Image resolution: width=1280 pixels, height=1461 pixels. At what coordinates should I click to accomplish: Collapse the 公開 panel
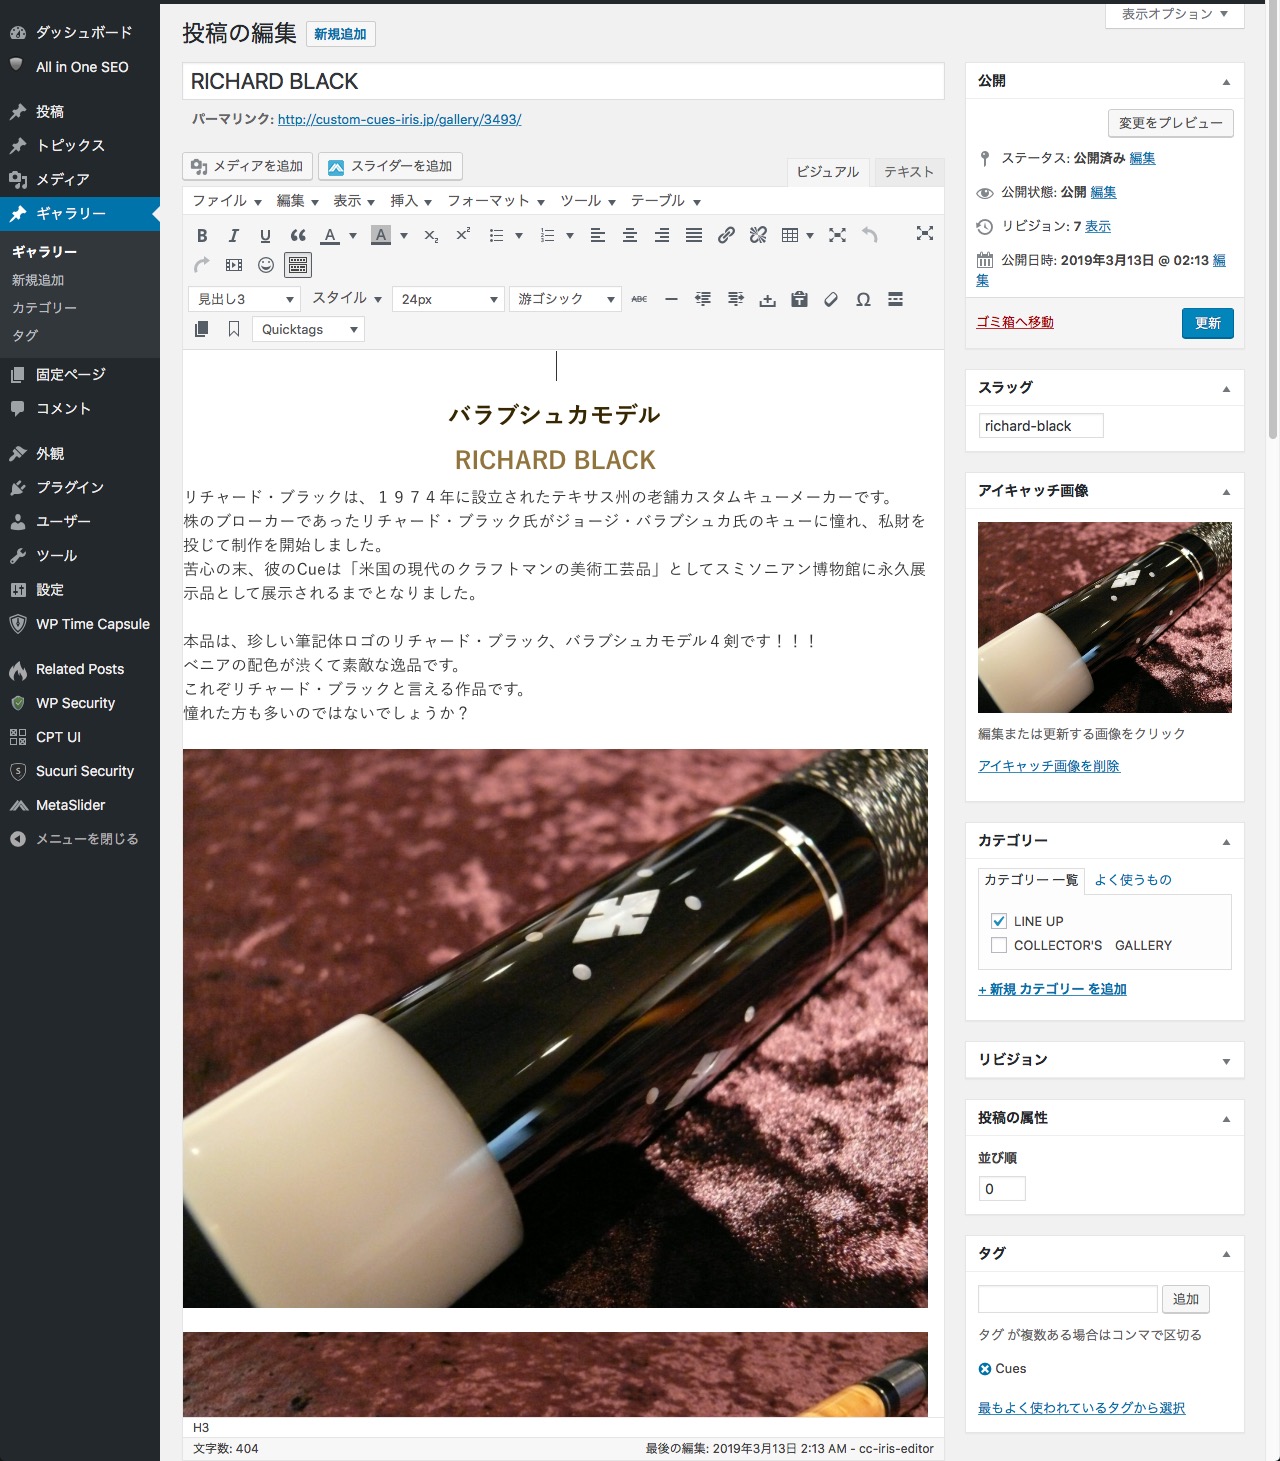1226,82
